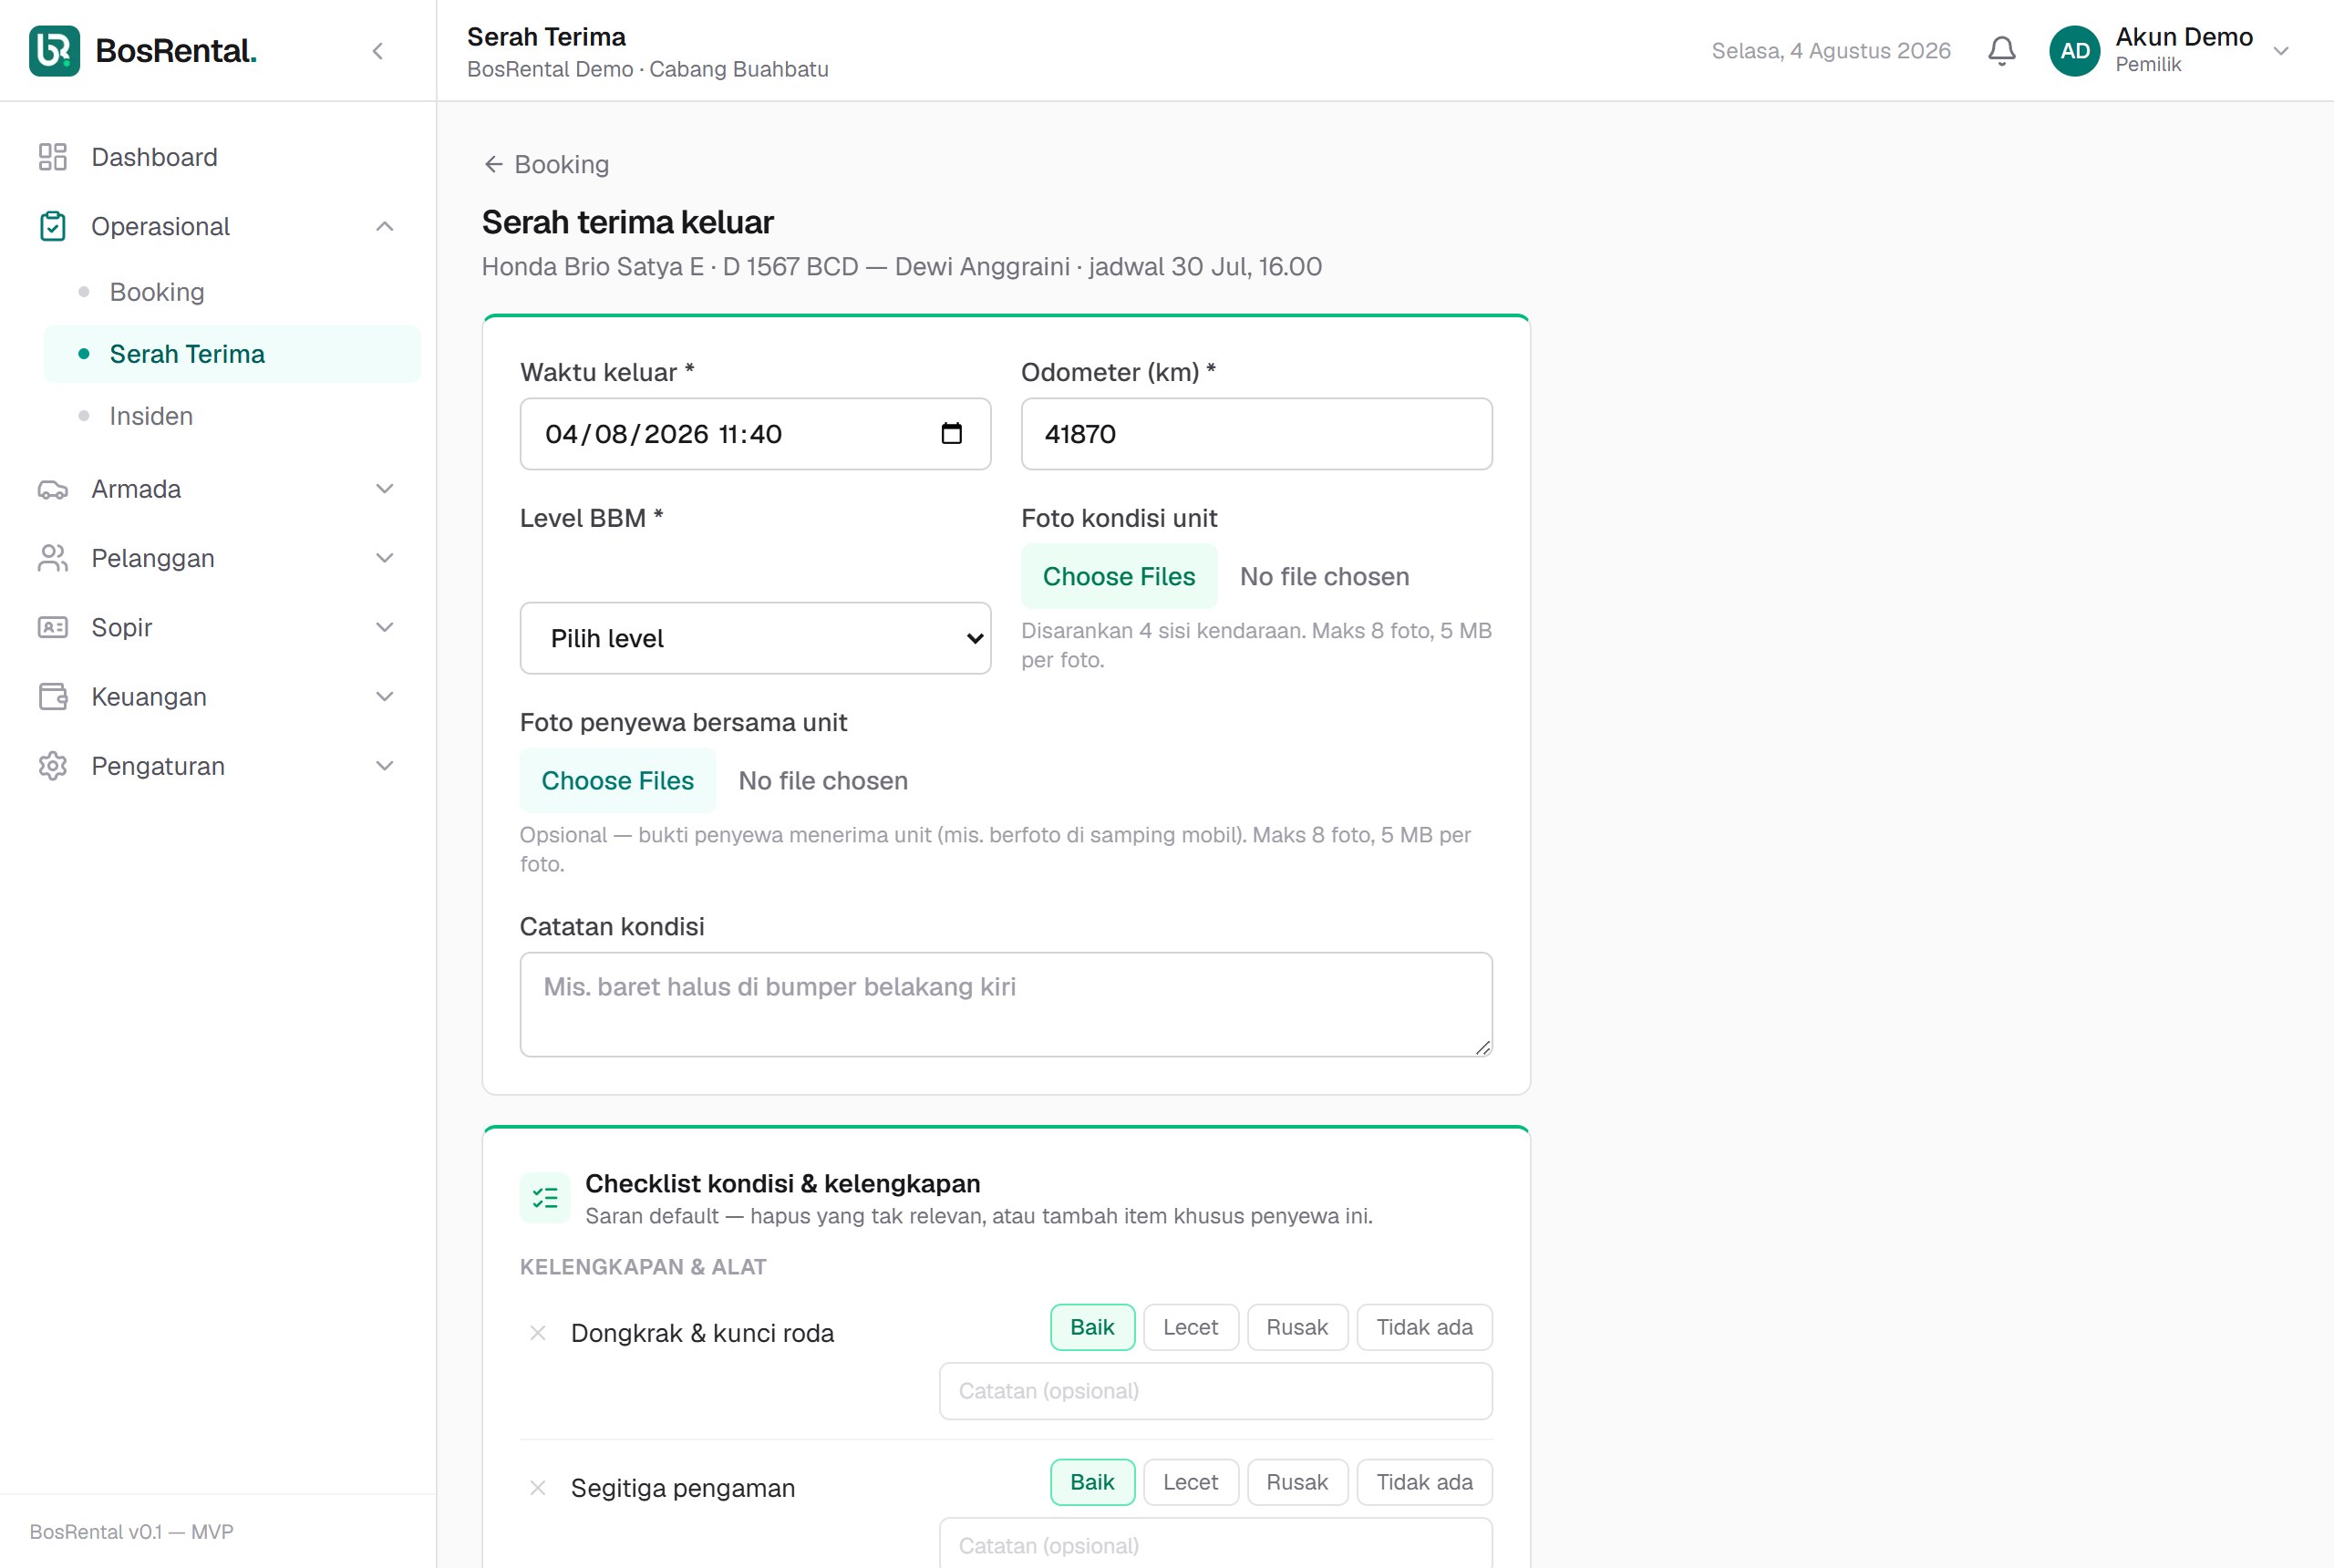Set Segitiga pengaman to Rusak
The image size is (2334, 1568).
tap(1297, 1482)
